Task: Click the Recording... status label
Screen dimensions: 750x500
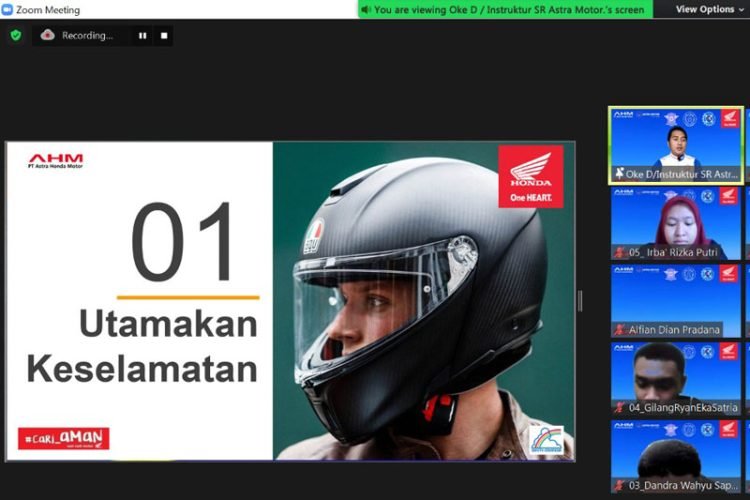Action: pyautogui.click(x=88, y=35)
